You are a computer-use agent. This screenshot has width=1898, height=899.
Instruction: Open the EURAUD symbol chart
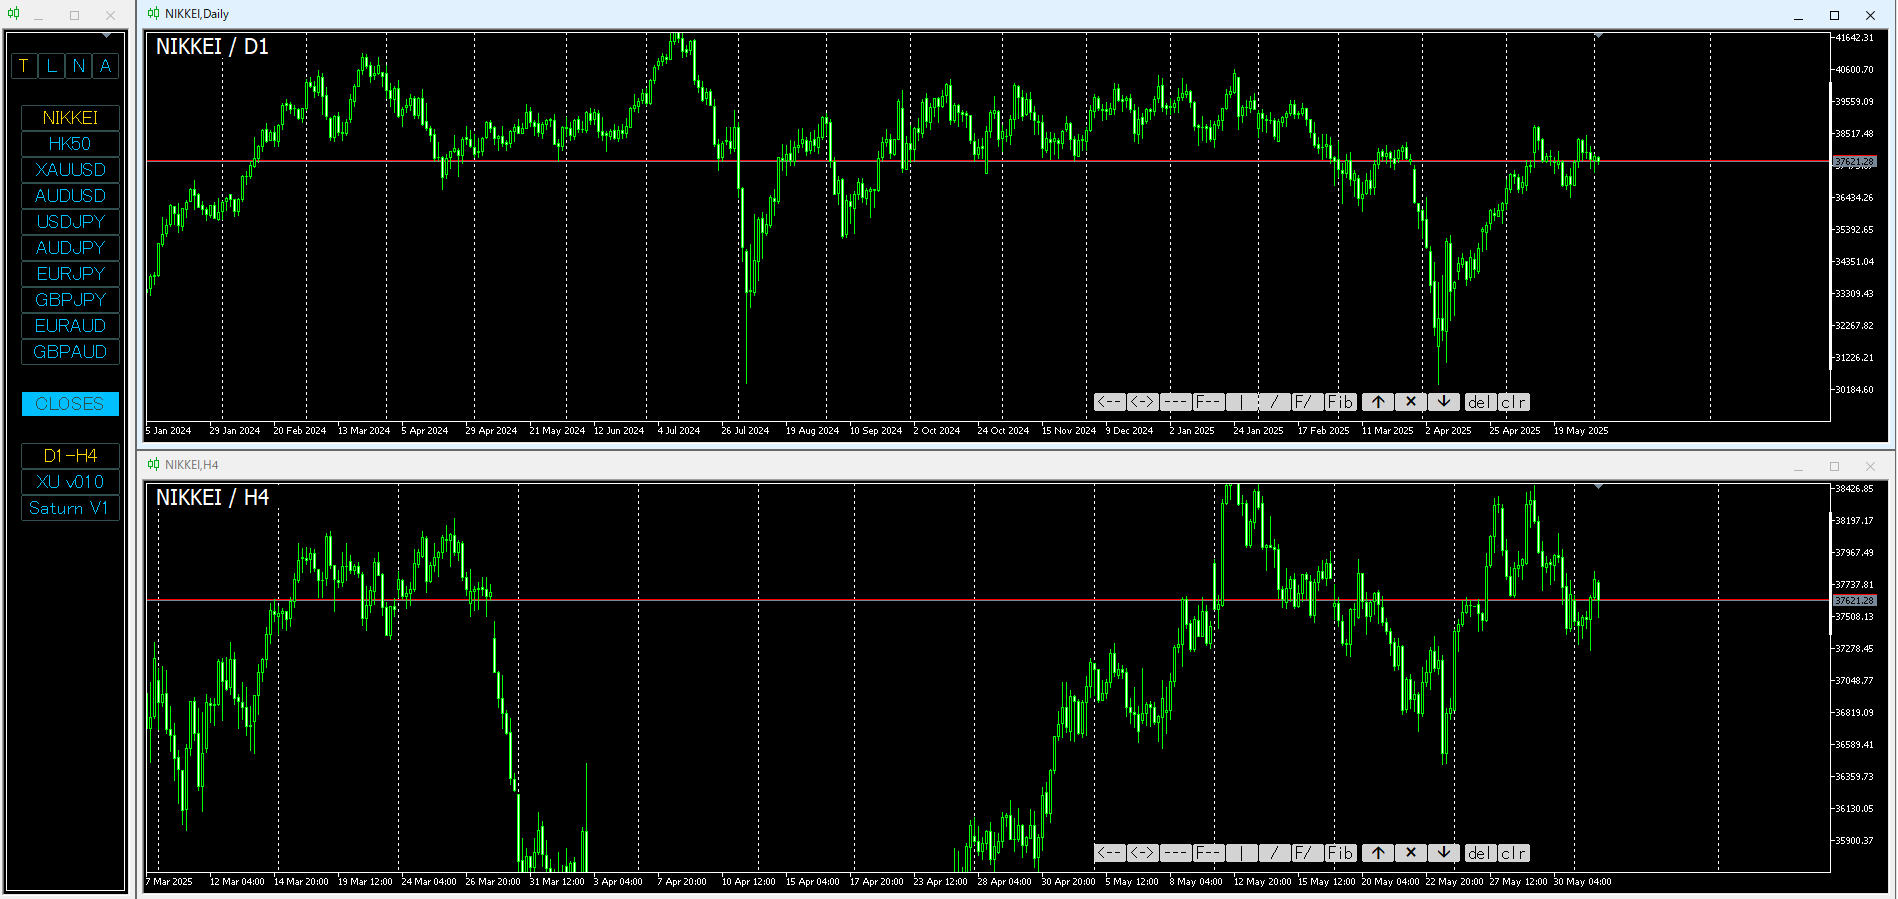(70, 326)
